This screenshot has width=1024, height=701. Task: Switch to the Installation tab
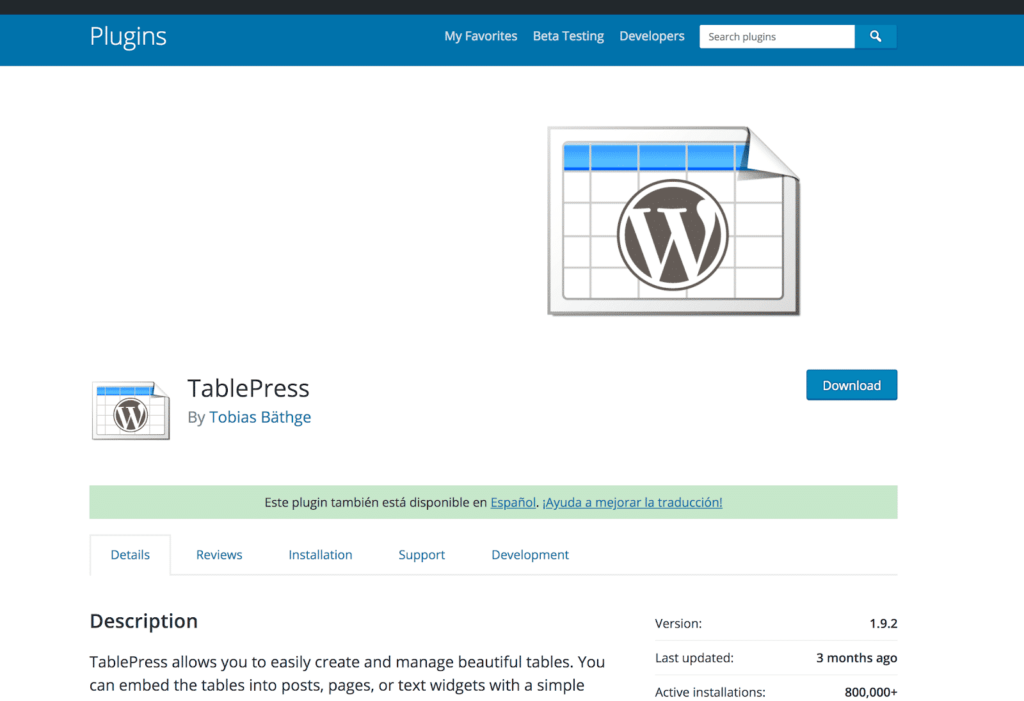click(x=320, y=554)
